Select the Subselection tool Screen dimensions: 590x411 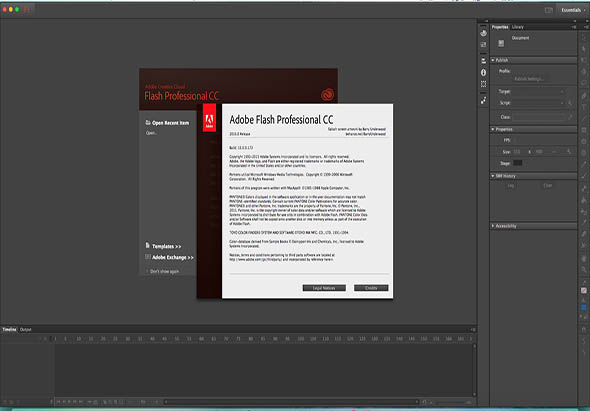584,49
